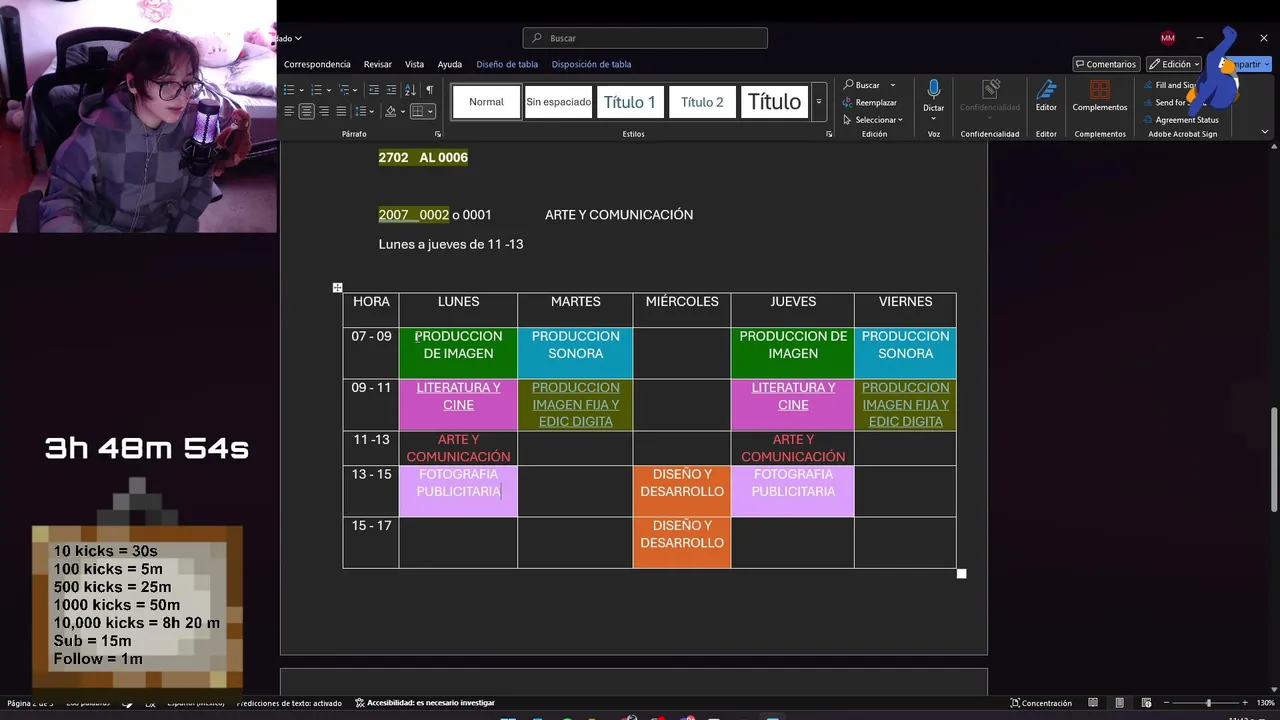Click the FOTOGRAFIA PUBLICITARIA cell under JUEVES

792,491
